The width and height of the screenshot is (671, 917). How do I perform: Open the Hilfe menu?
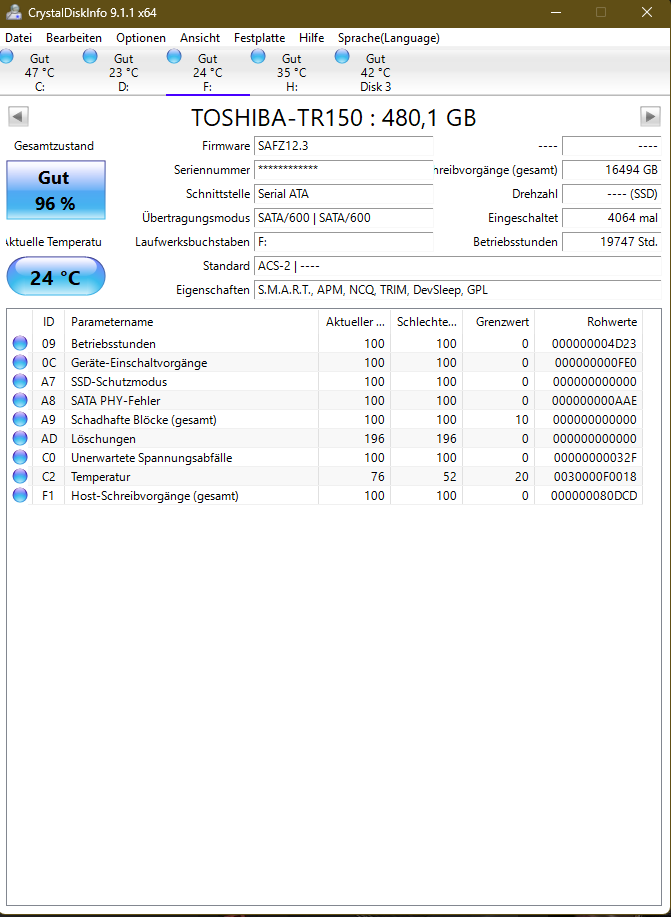311,38
